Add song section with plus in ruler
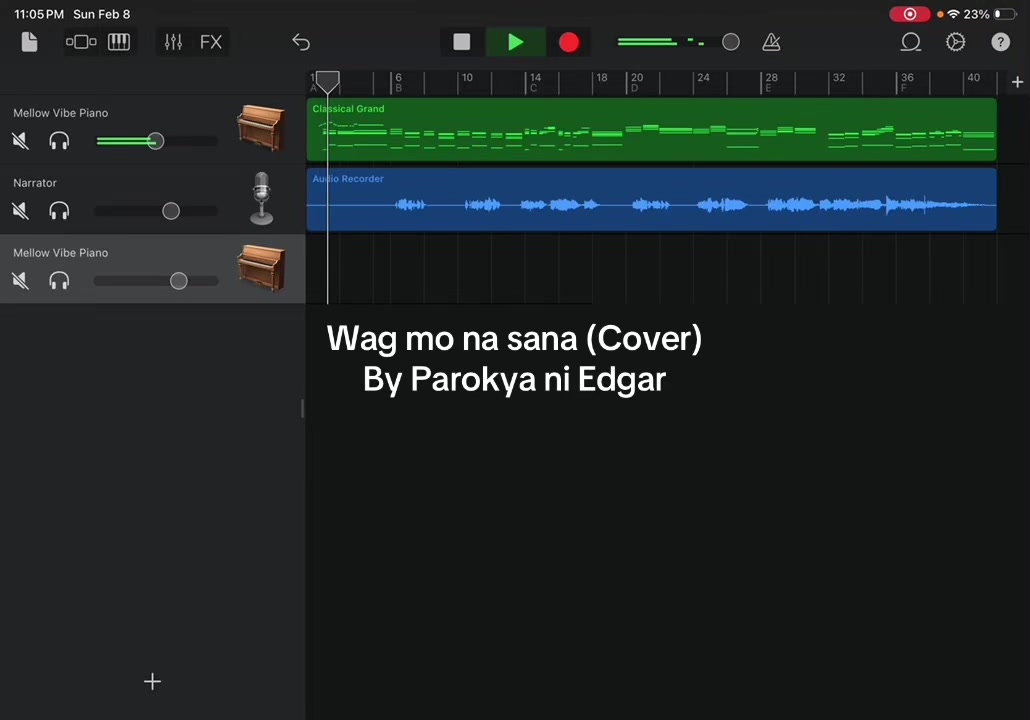This screenshot has width=1030, height=720. pyautogui.click(x=1018, y=82)
